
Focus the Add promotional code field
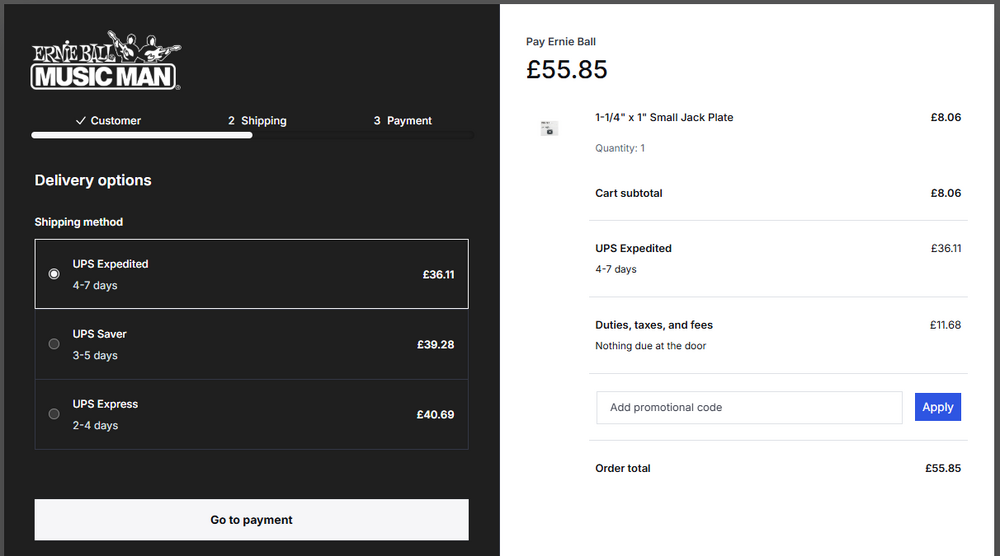click(749, 407)
